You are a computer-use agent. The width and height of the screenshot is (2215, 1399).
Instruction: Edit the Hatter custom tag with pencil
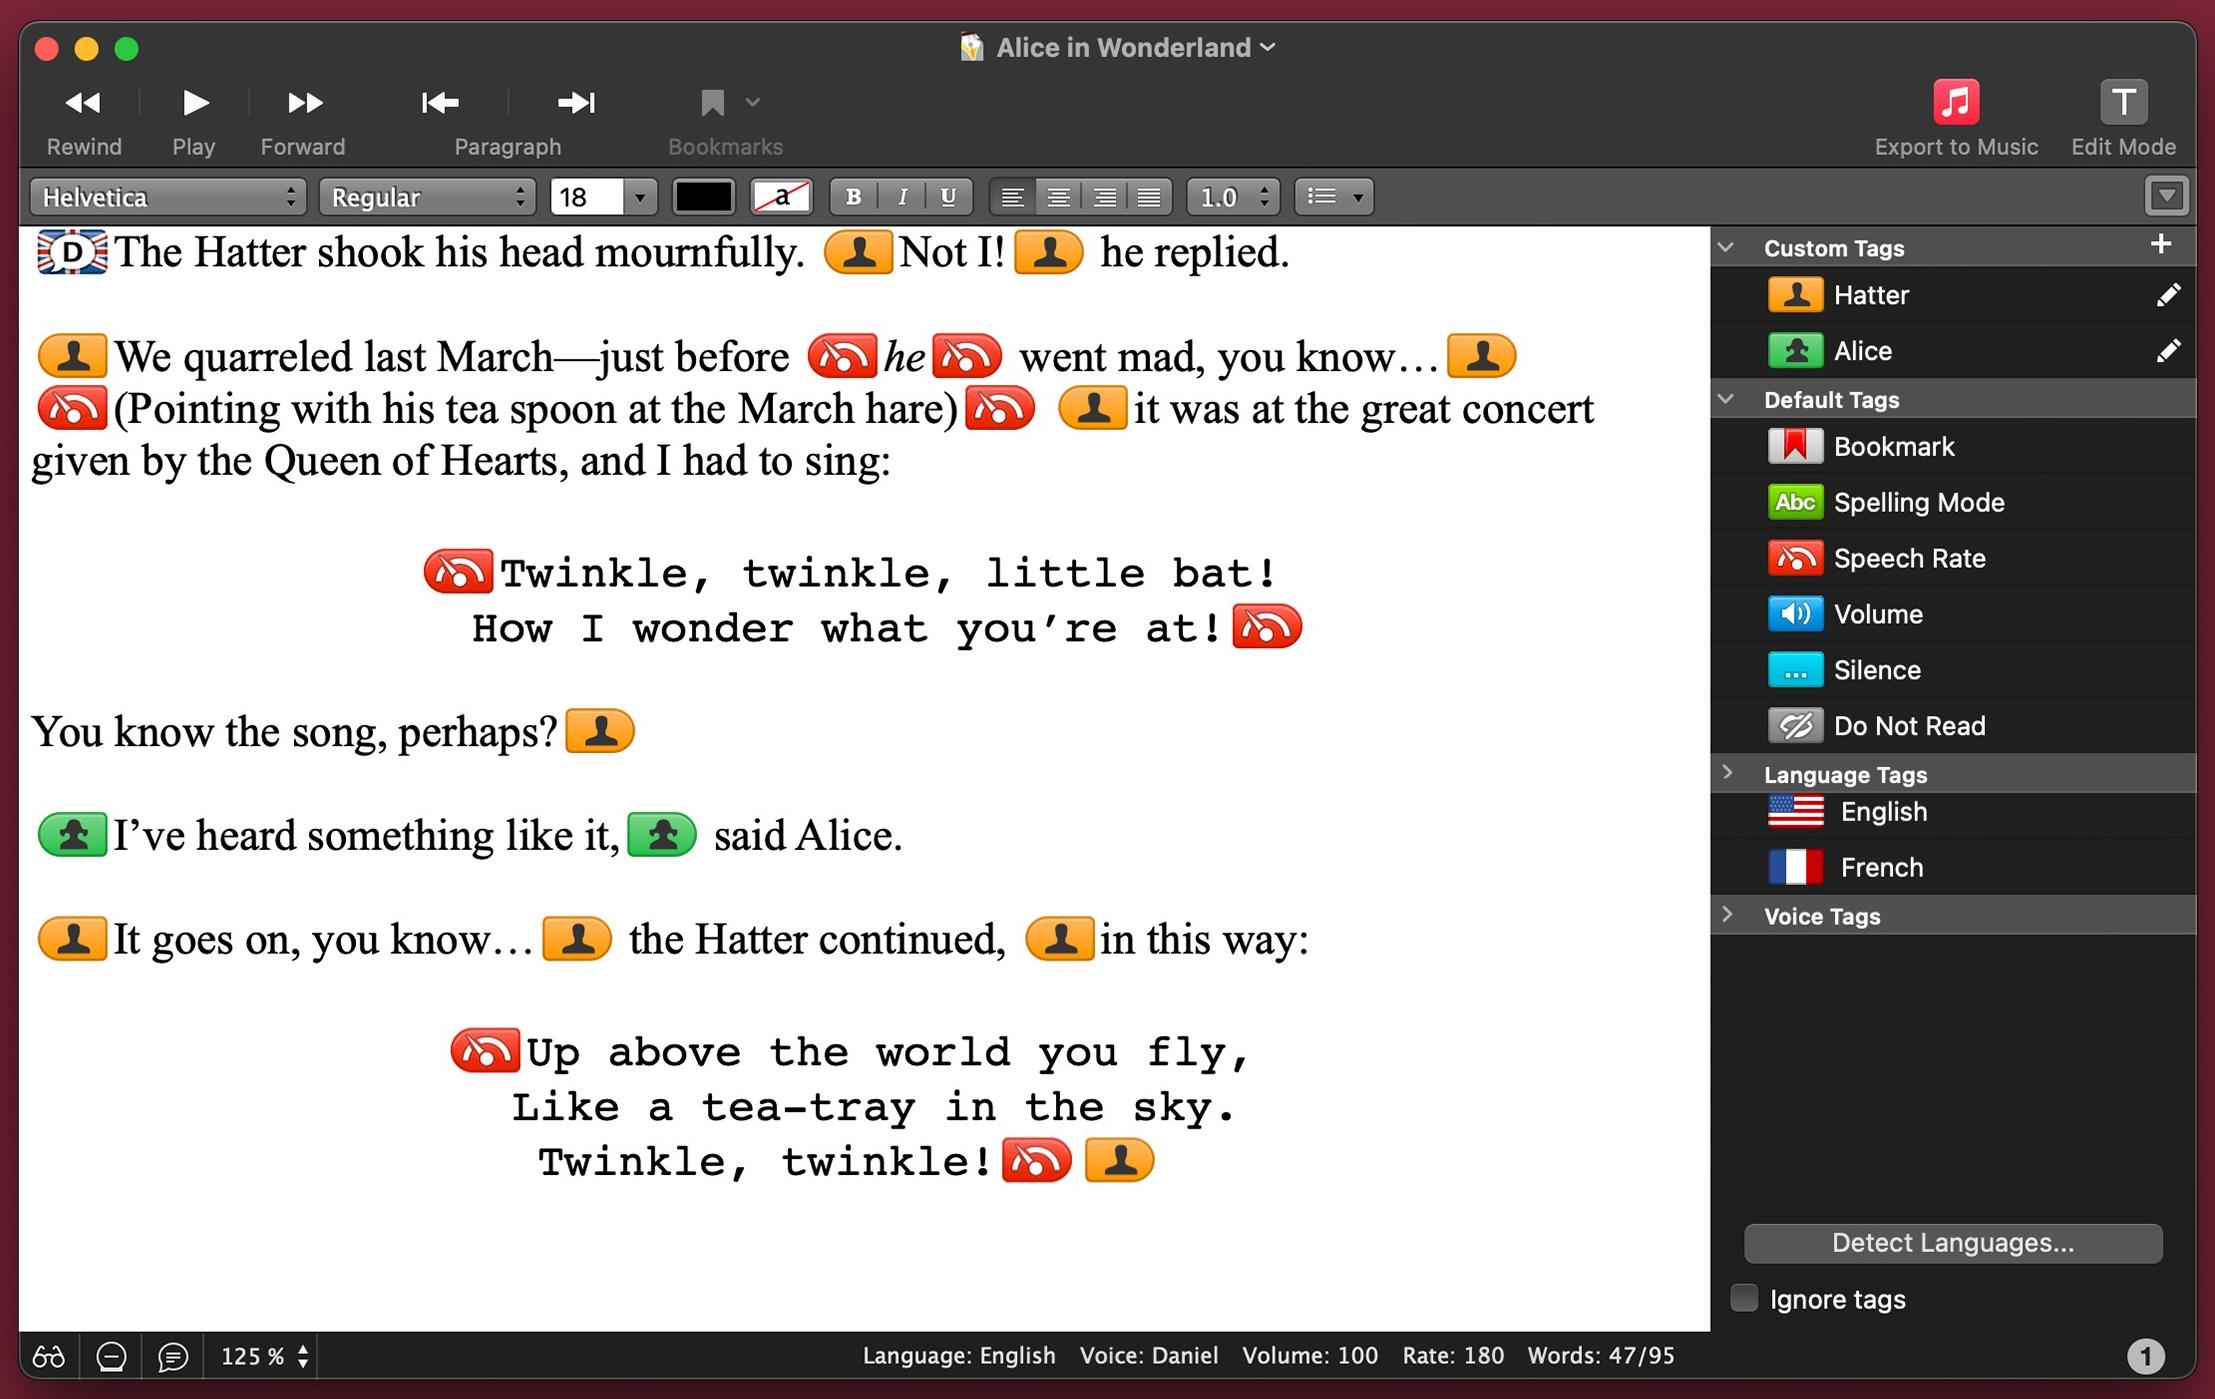click(2167, 295)
